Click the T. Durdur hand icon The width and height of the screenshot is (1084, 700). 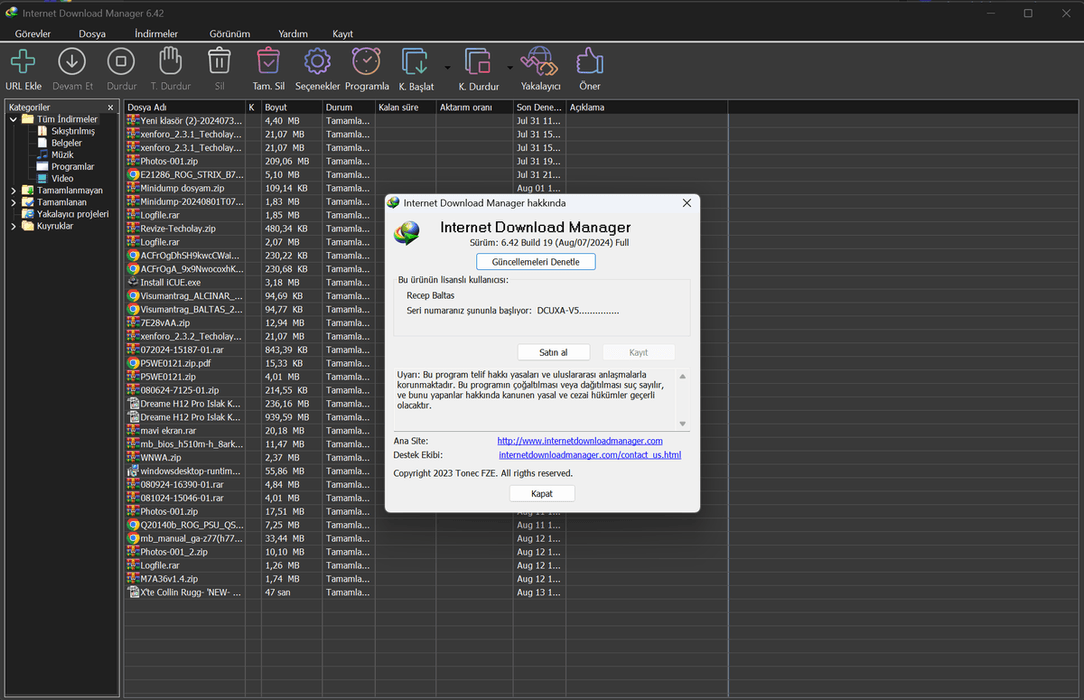coord(170,61)
